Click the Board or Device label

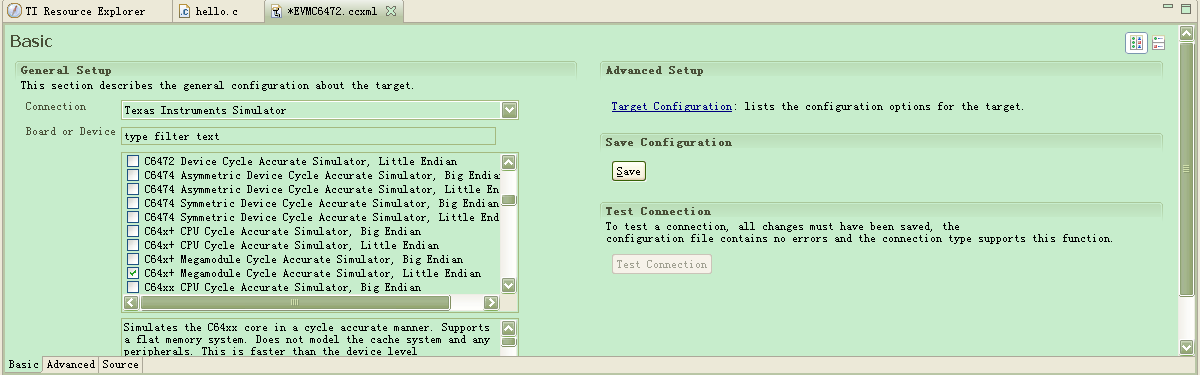coord(70,131)
